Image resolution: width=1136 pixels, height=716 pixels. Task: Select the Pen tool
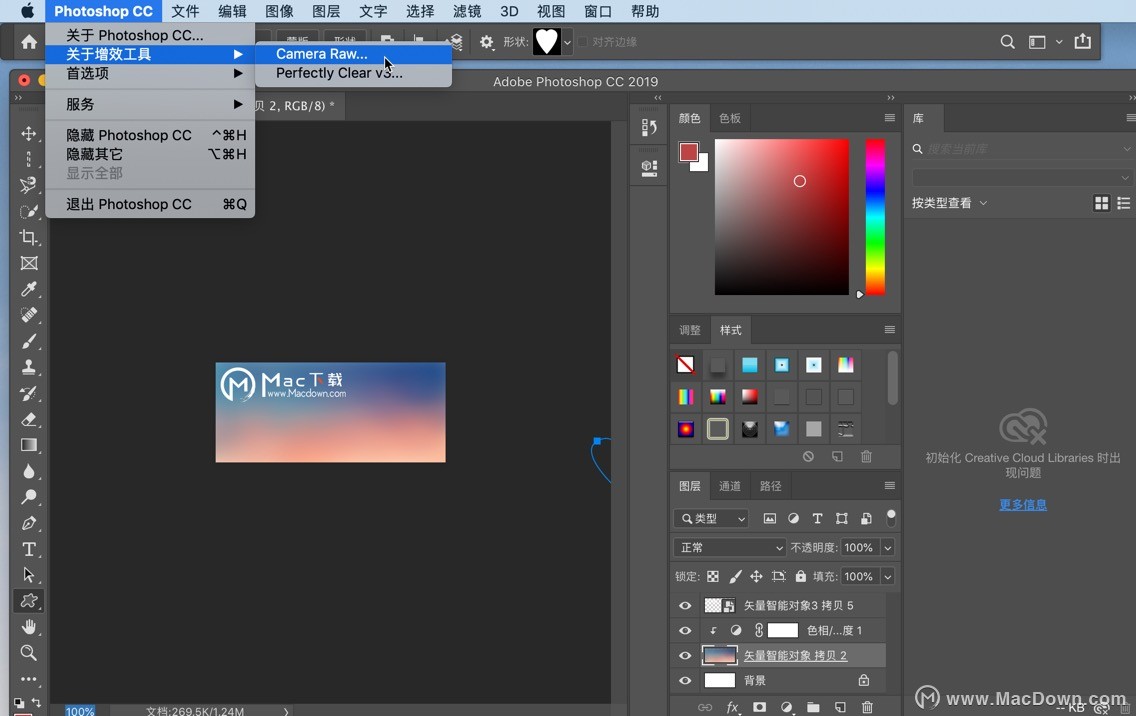(29, 523)
